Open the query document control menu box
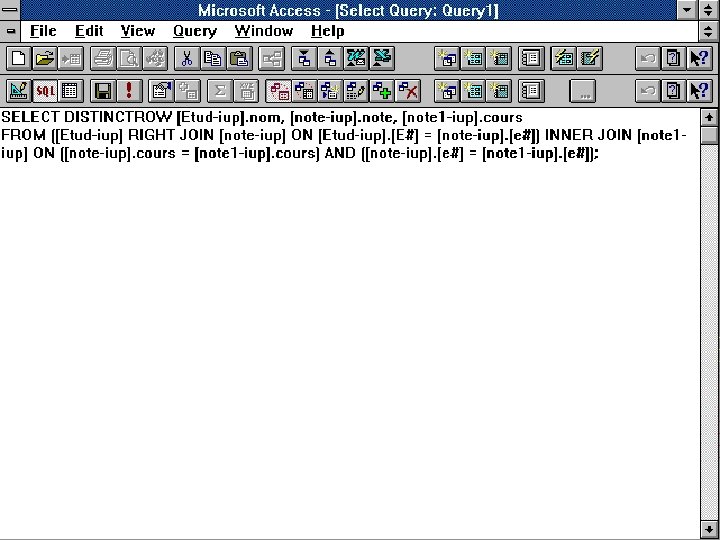Viewport: 720px width, 540px height. (10, 31)
